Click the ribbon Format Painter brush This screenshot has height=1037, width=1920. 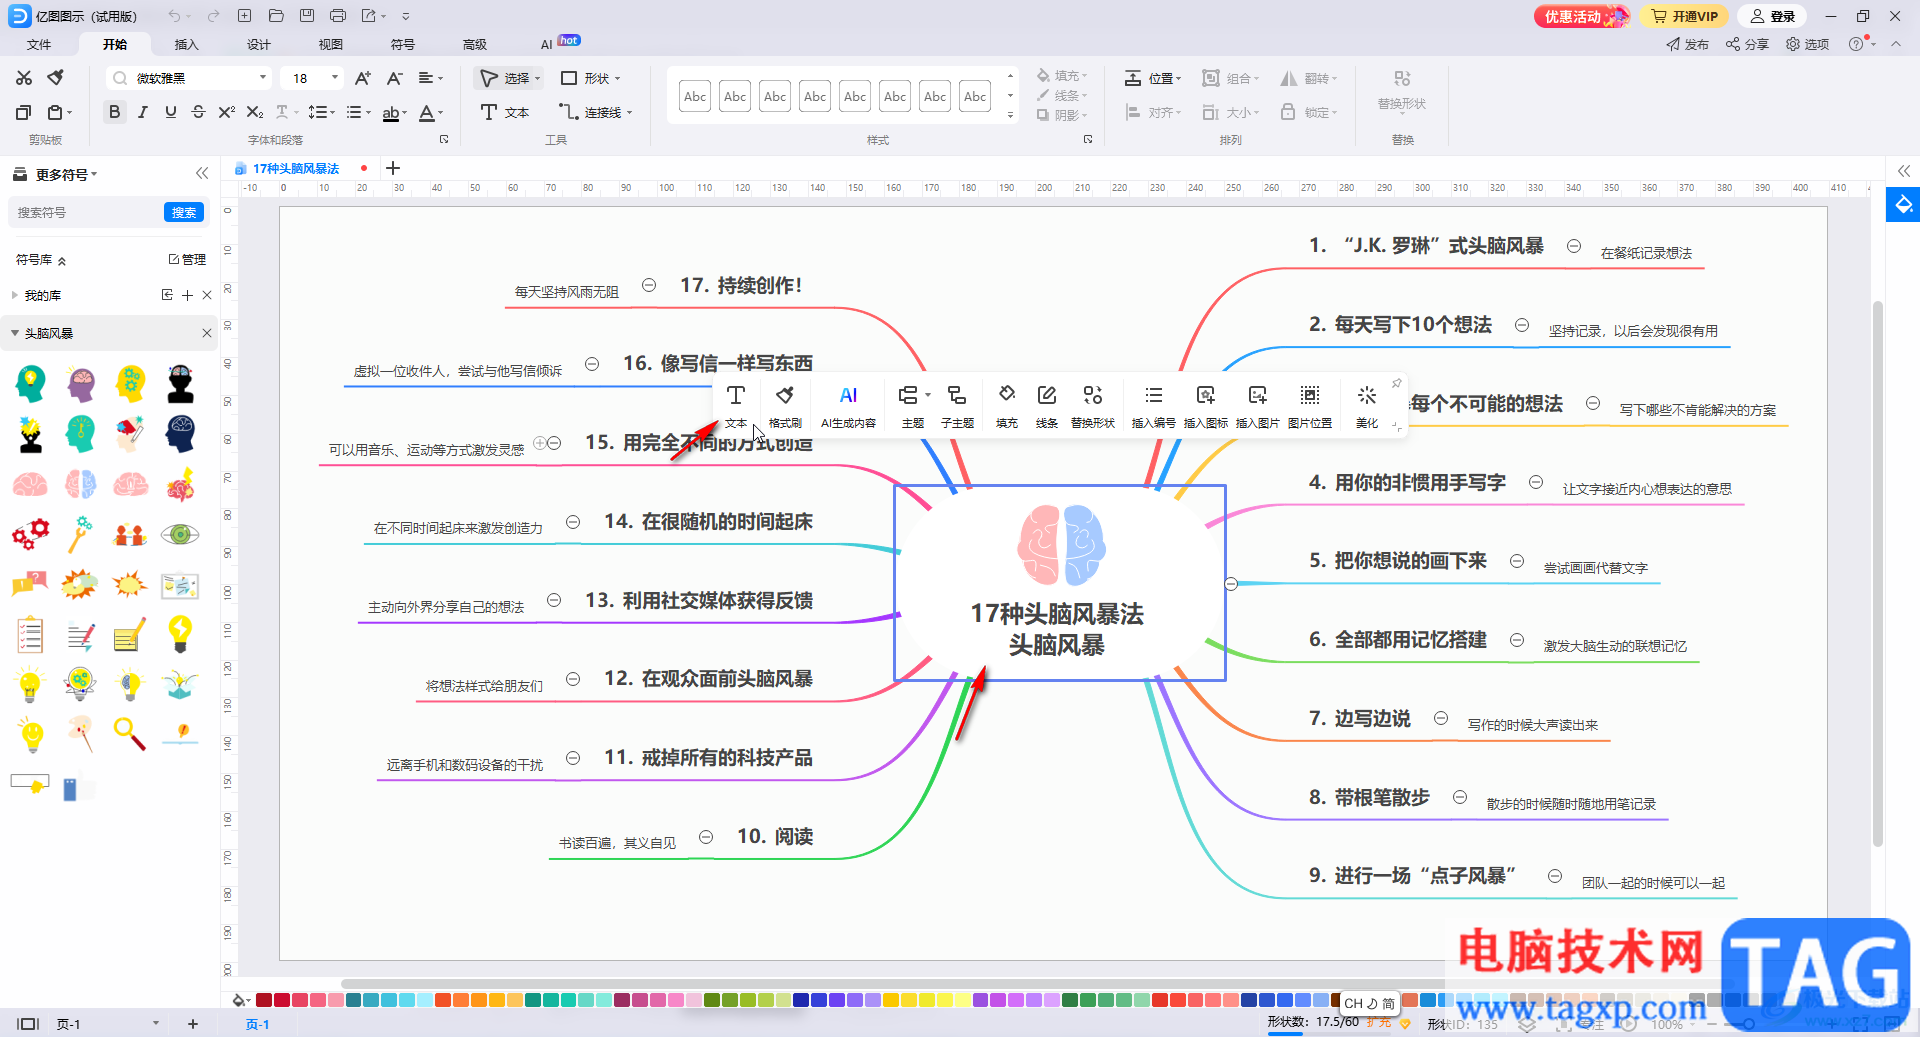[56, 77]
